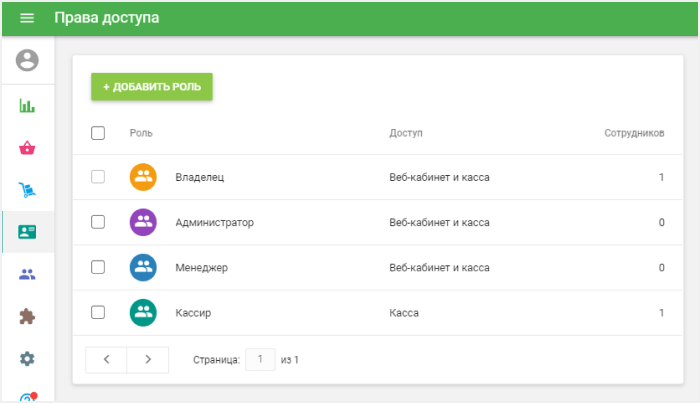Open the Владелец role entry
The width and height of the screenshot is (700, 403).
199,177
